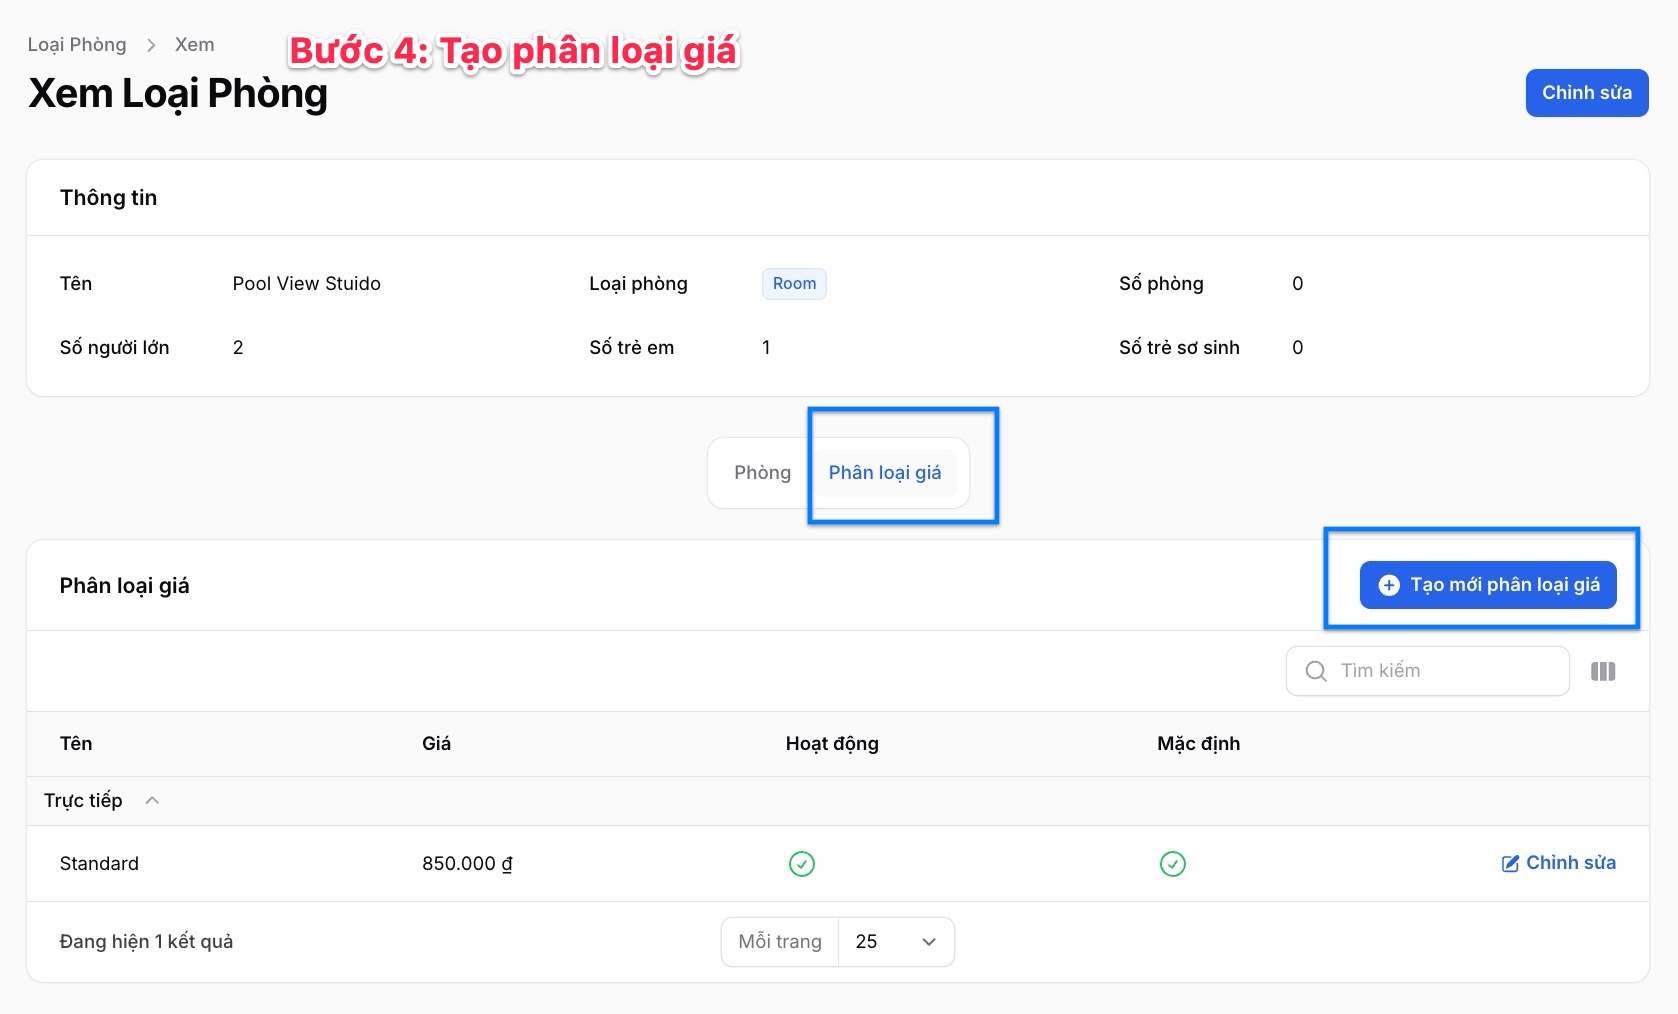1678x1014 pixels.
Task: Click the pencil edit icon in Standard row
Action: point(1510,863)
